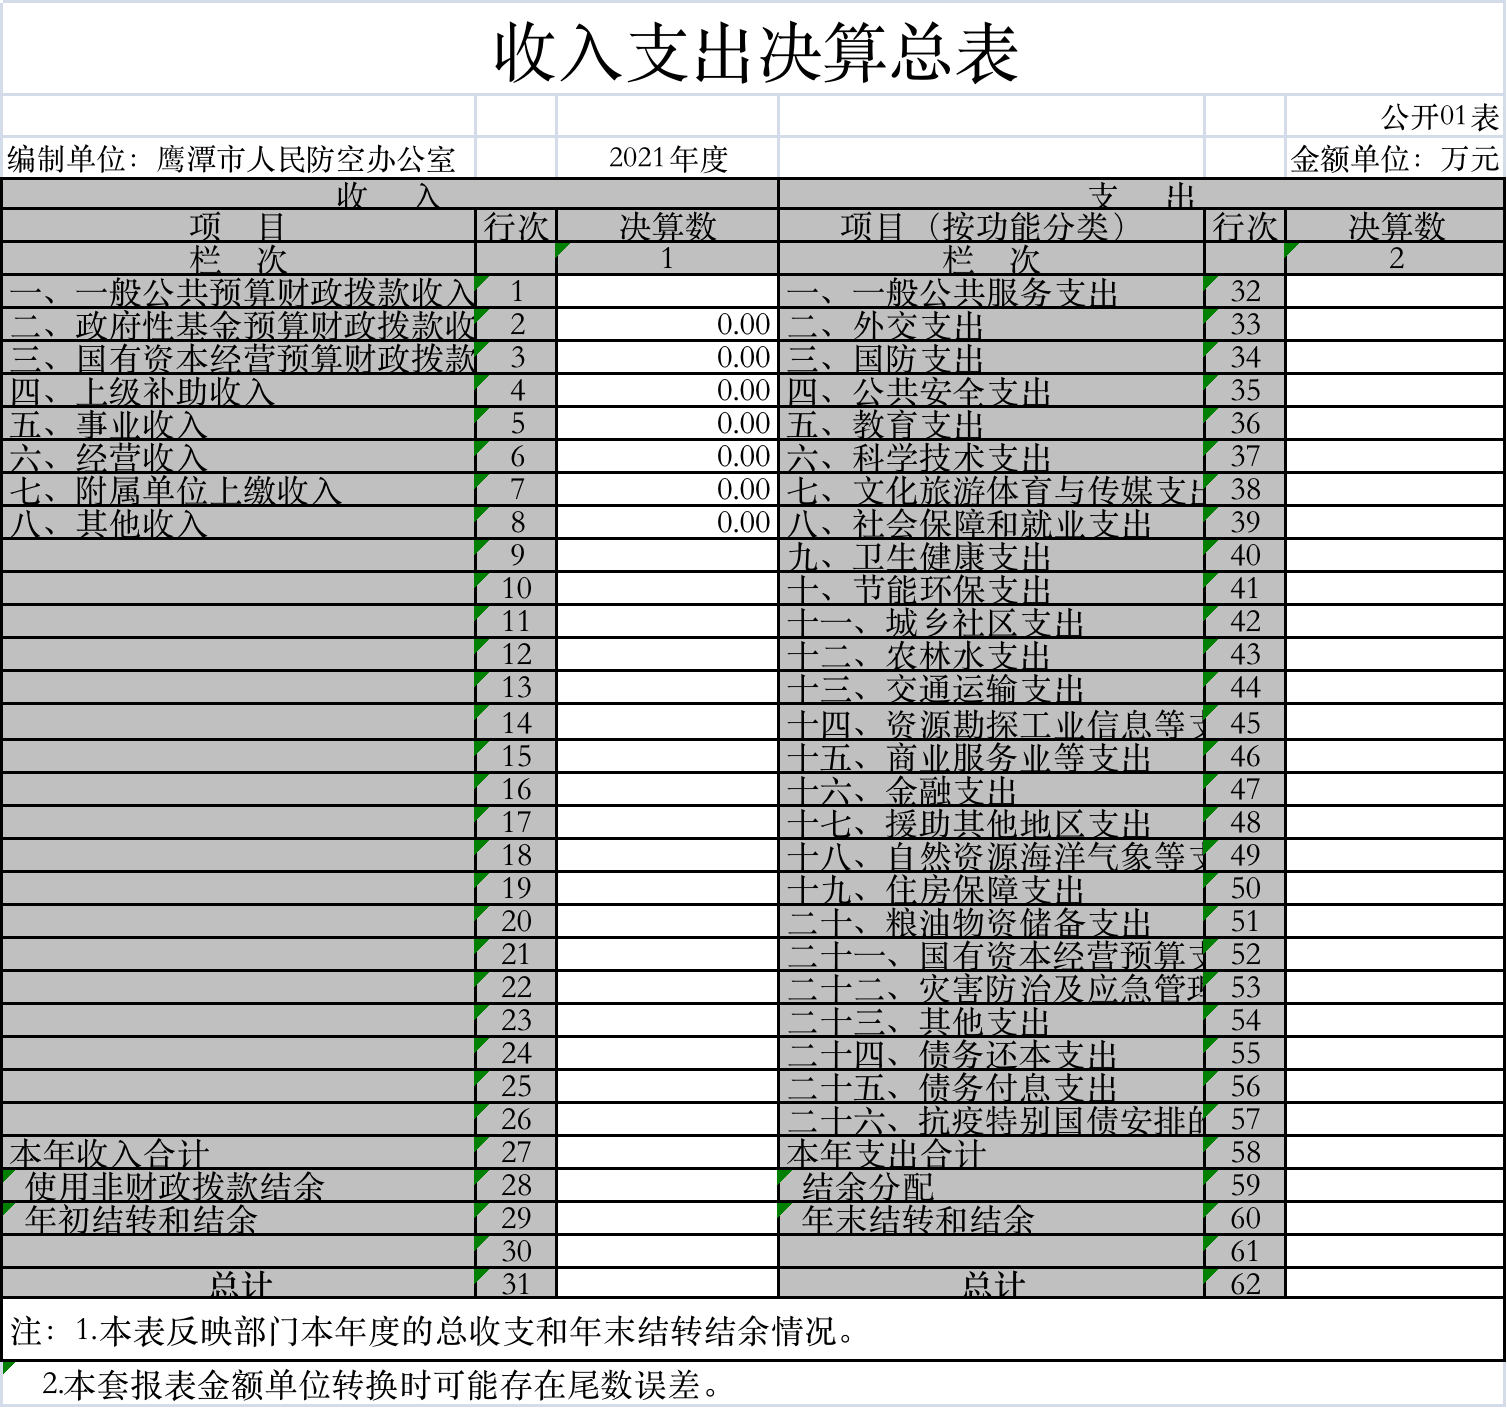Select the 二十三、其他支出 cell

click(992, 1021)
